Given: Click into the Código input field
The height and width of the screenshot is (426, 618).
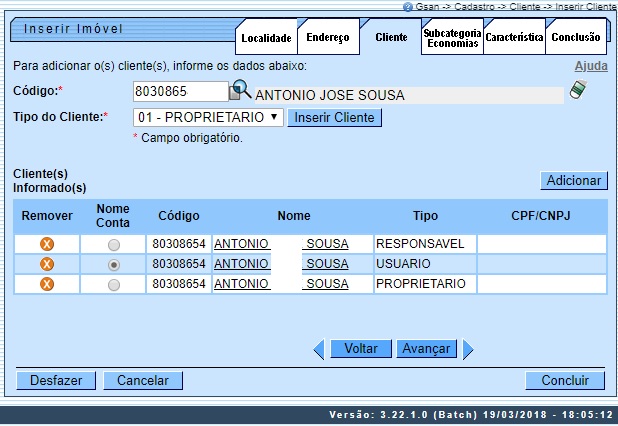Looking at the screenshot, I should 180,91.
